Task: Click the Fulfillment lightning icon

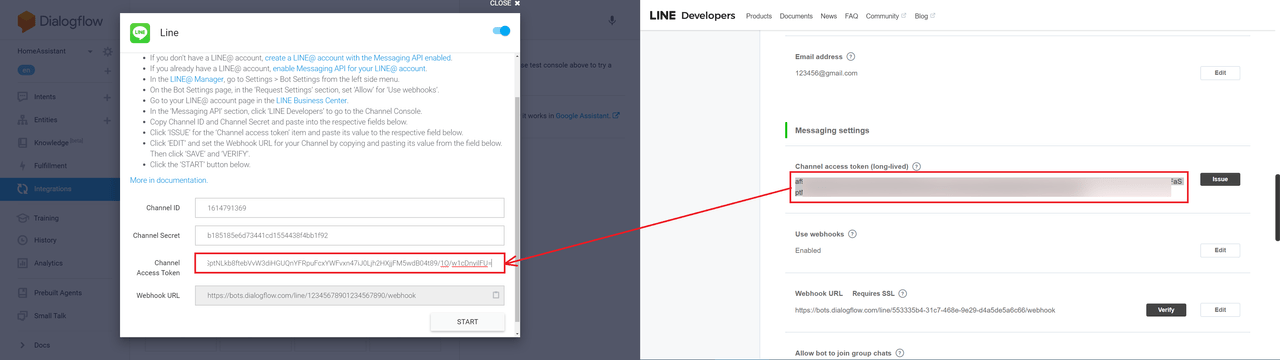Action: [x=23, y=165]
